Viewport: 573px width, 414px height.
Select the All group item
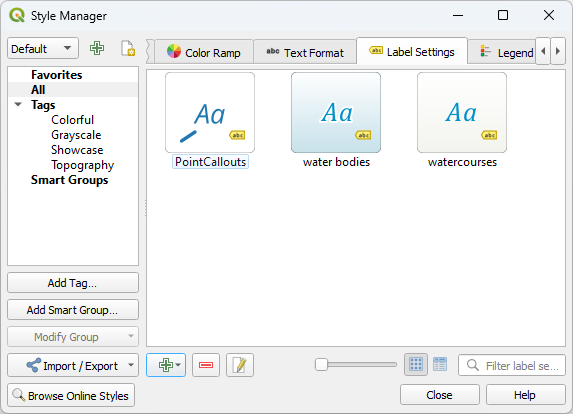tap(38, 90)
